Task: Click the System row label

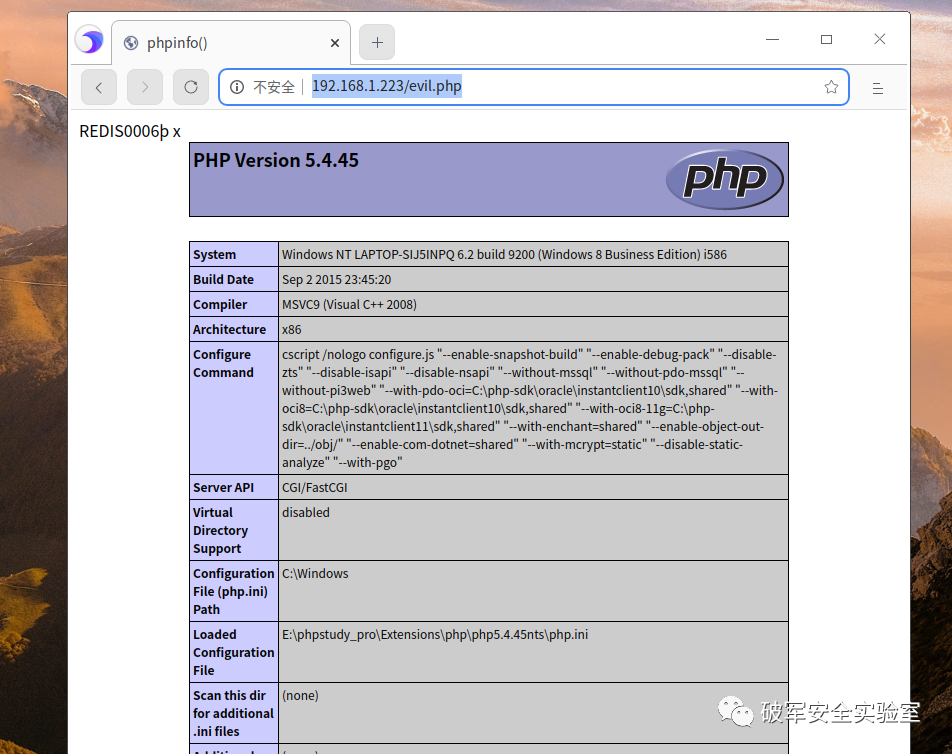Action: coord(214,254)
